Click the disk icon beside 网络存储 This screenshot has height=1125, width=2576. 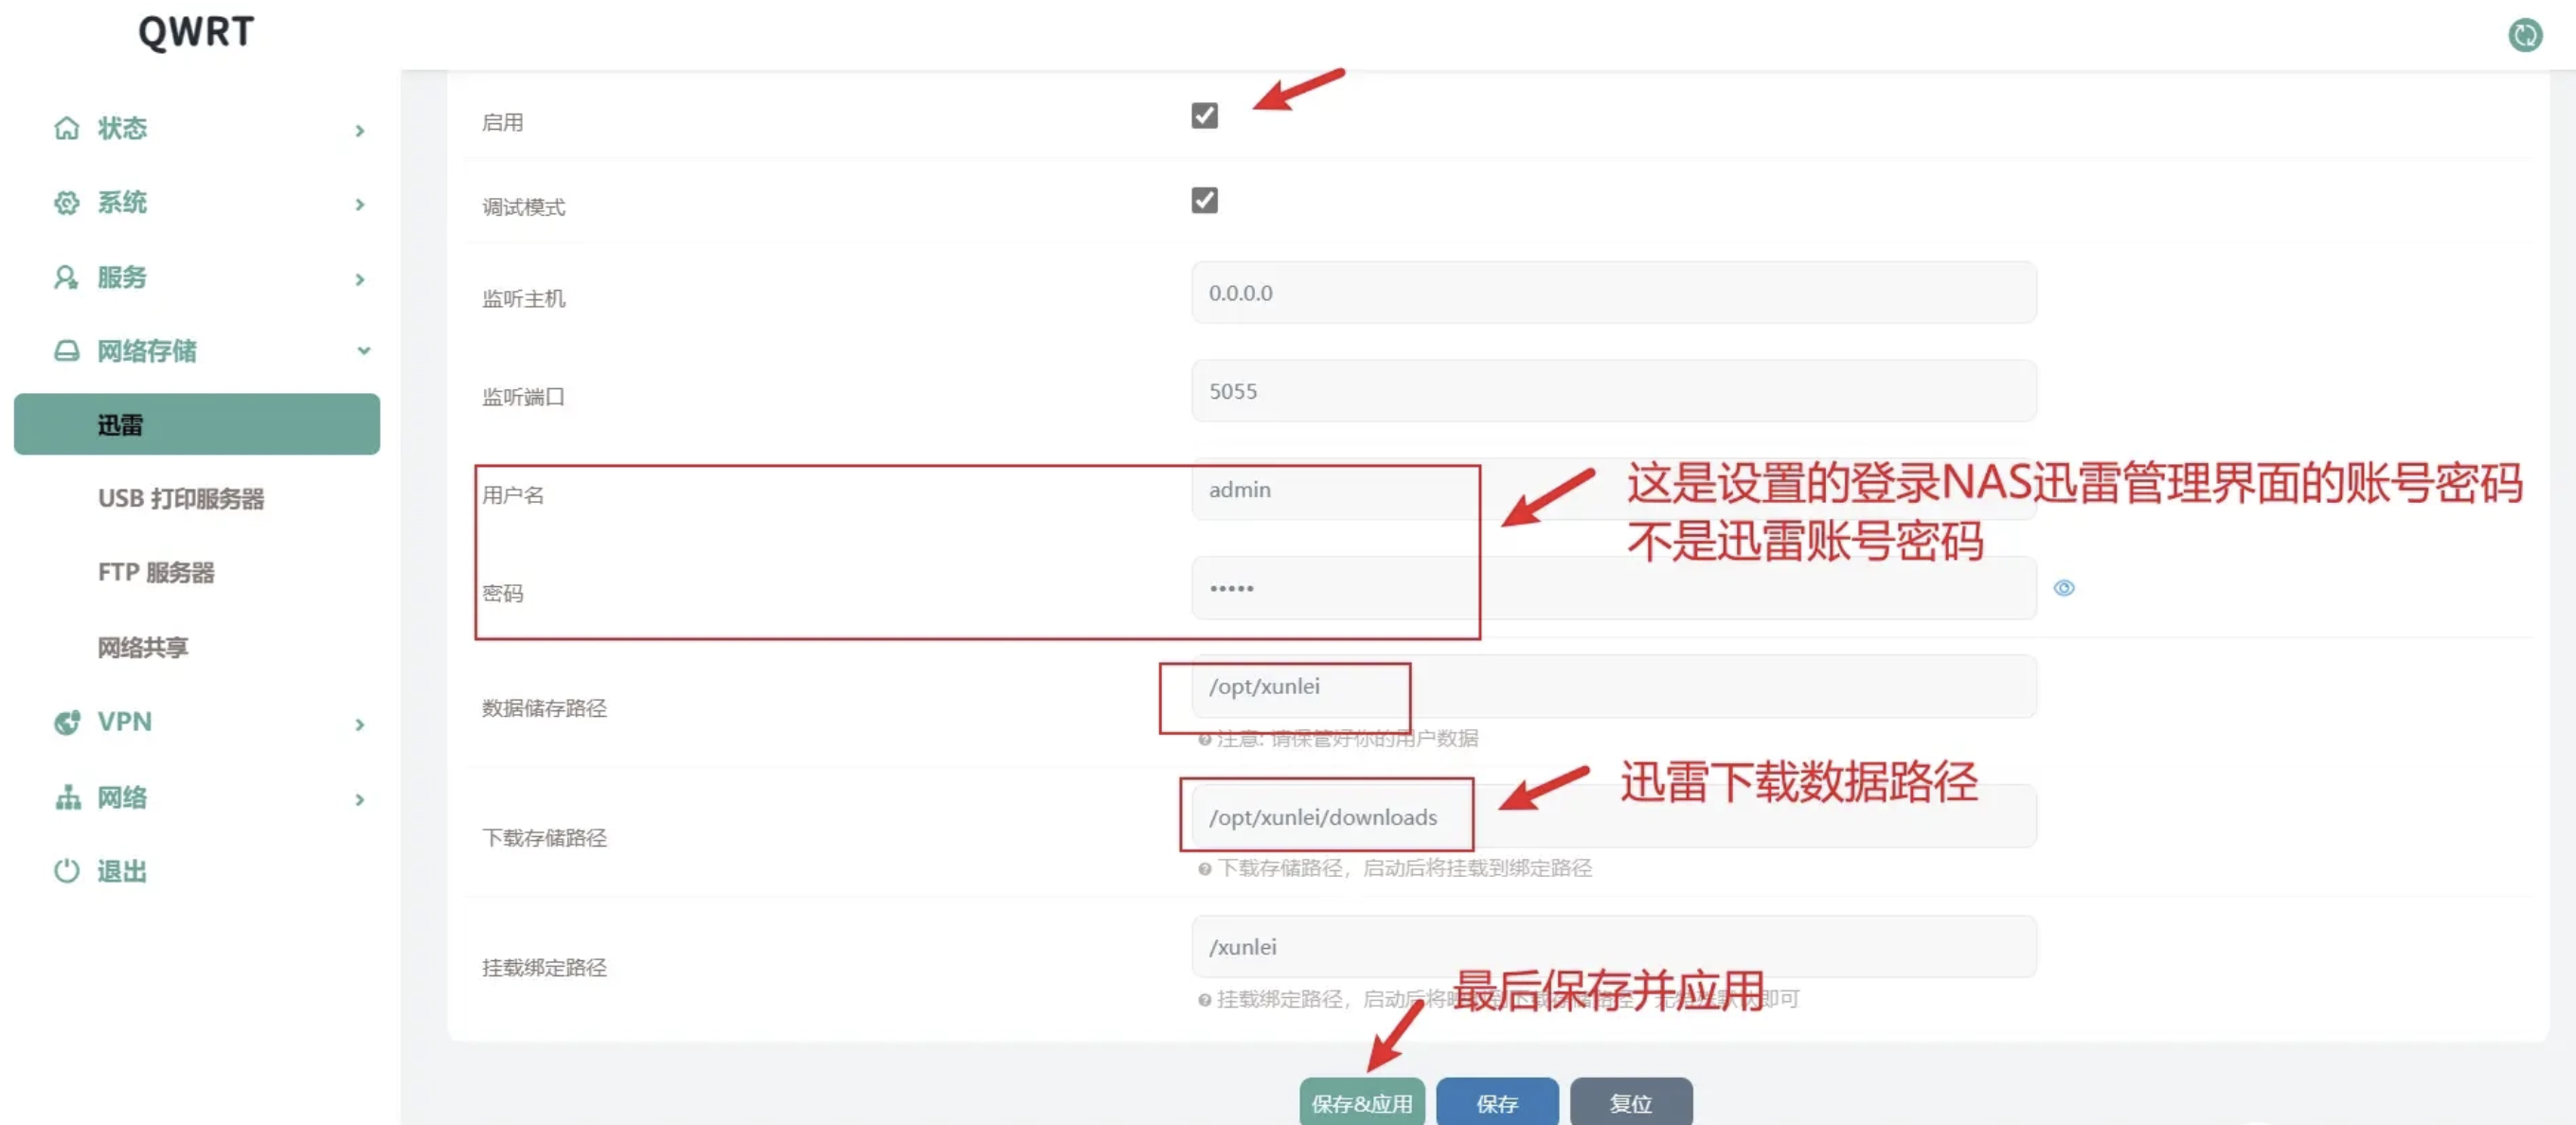point(66,351)
